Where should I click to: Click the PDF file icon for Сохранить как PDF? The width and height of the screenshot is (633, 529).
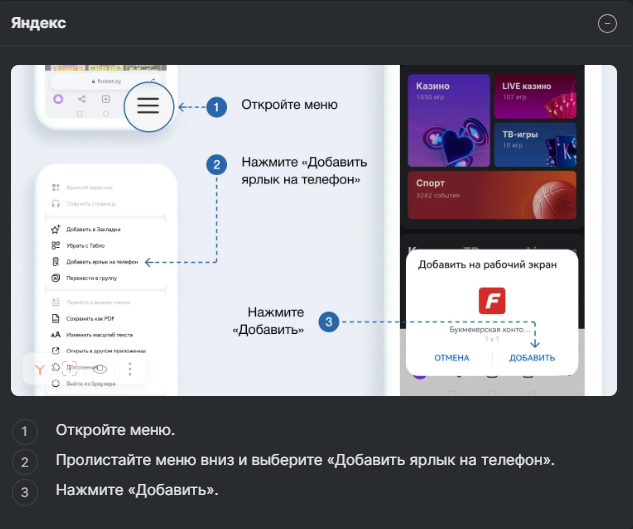pos(56,319)
